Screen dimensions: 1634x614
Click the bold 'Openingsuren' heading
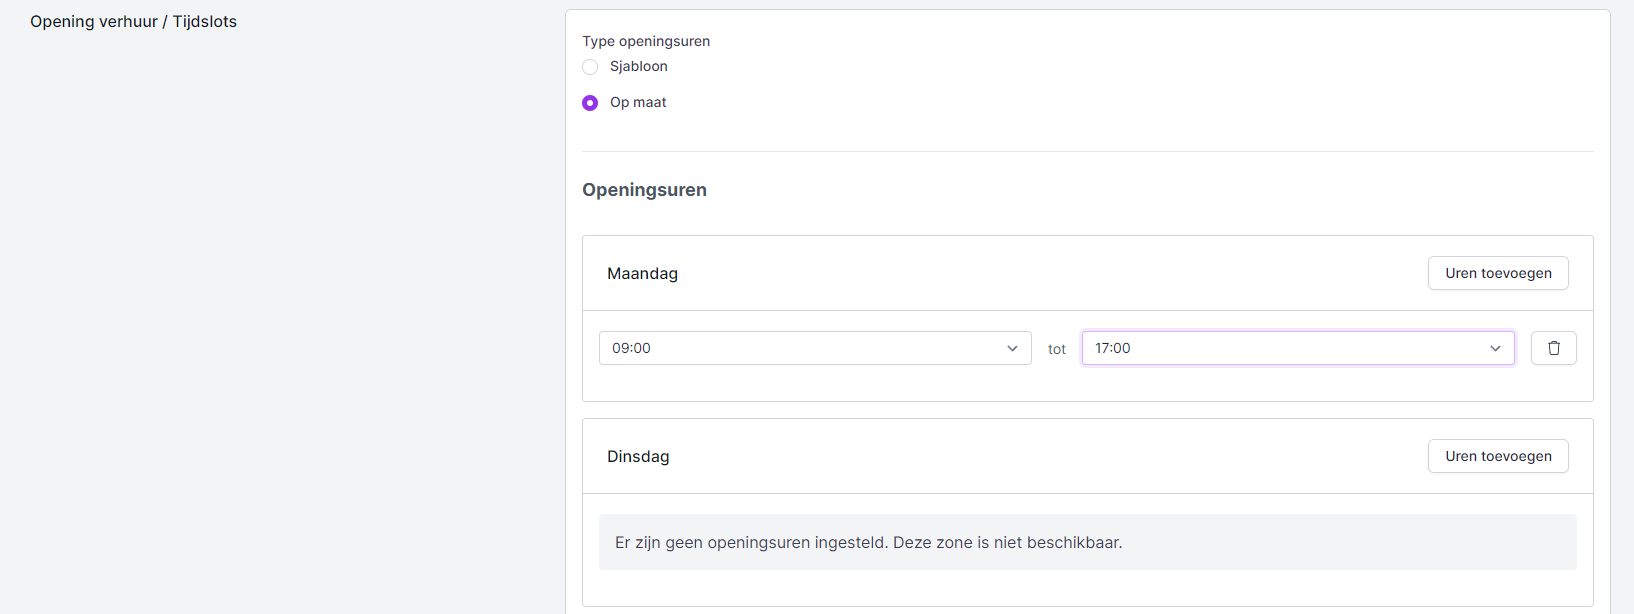644,190
